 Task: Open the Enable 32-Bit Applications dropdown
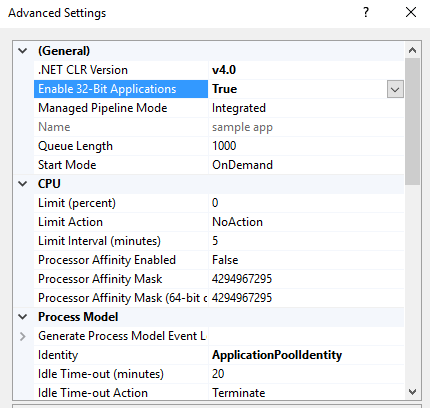tap(395, 89)
